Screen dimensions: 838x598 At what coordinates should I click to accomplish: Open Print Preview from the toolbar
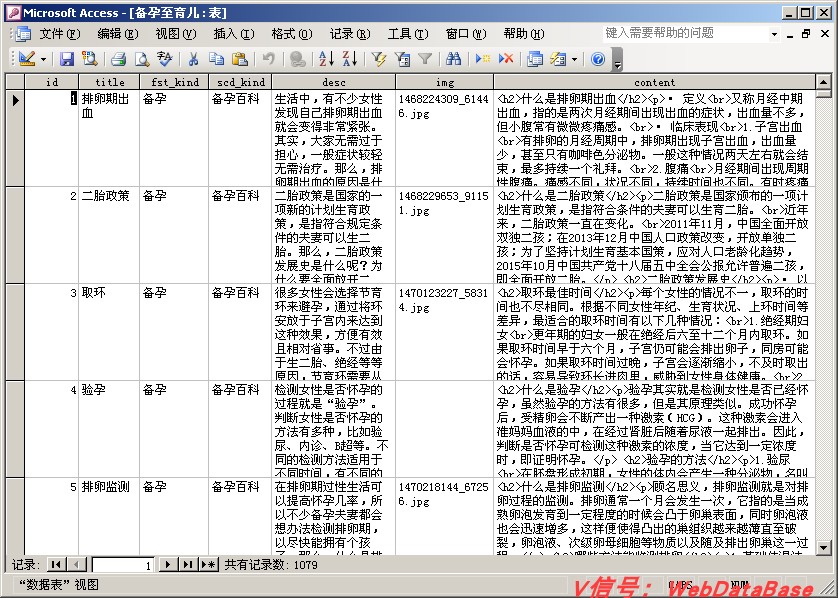point(142,59)
